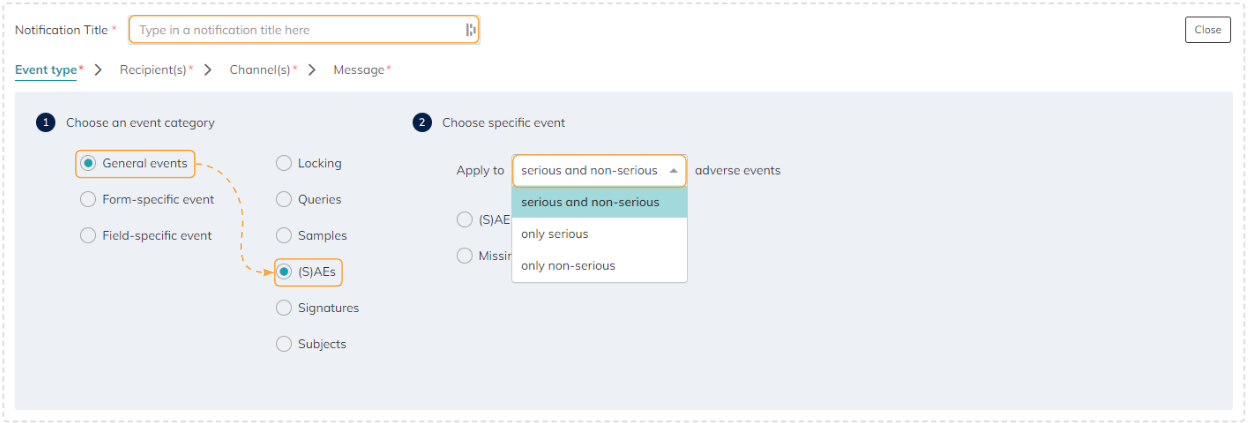Viewport: 1248px width, 423px height.
Task: Choose 'only non-serious' from the dropdown list
Action: point(568,266)
